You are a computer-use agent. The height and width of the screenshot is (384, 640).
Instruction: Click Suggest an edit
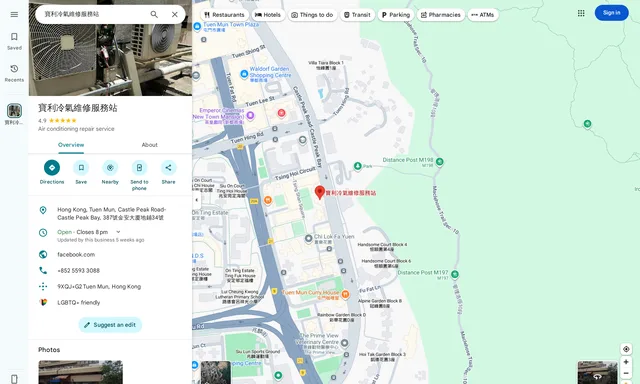pos(110,325)
